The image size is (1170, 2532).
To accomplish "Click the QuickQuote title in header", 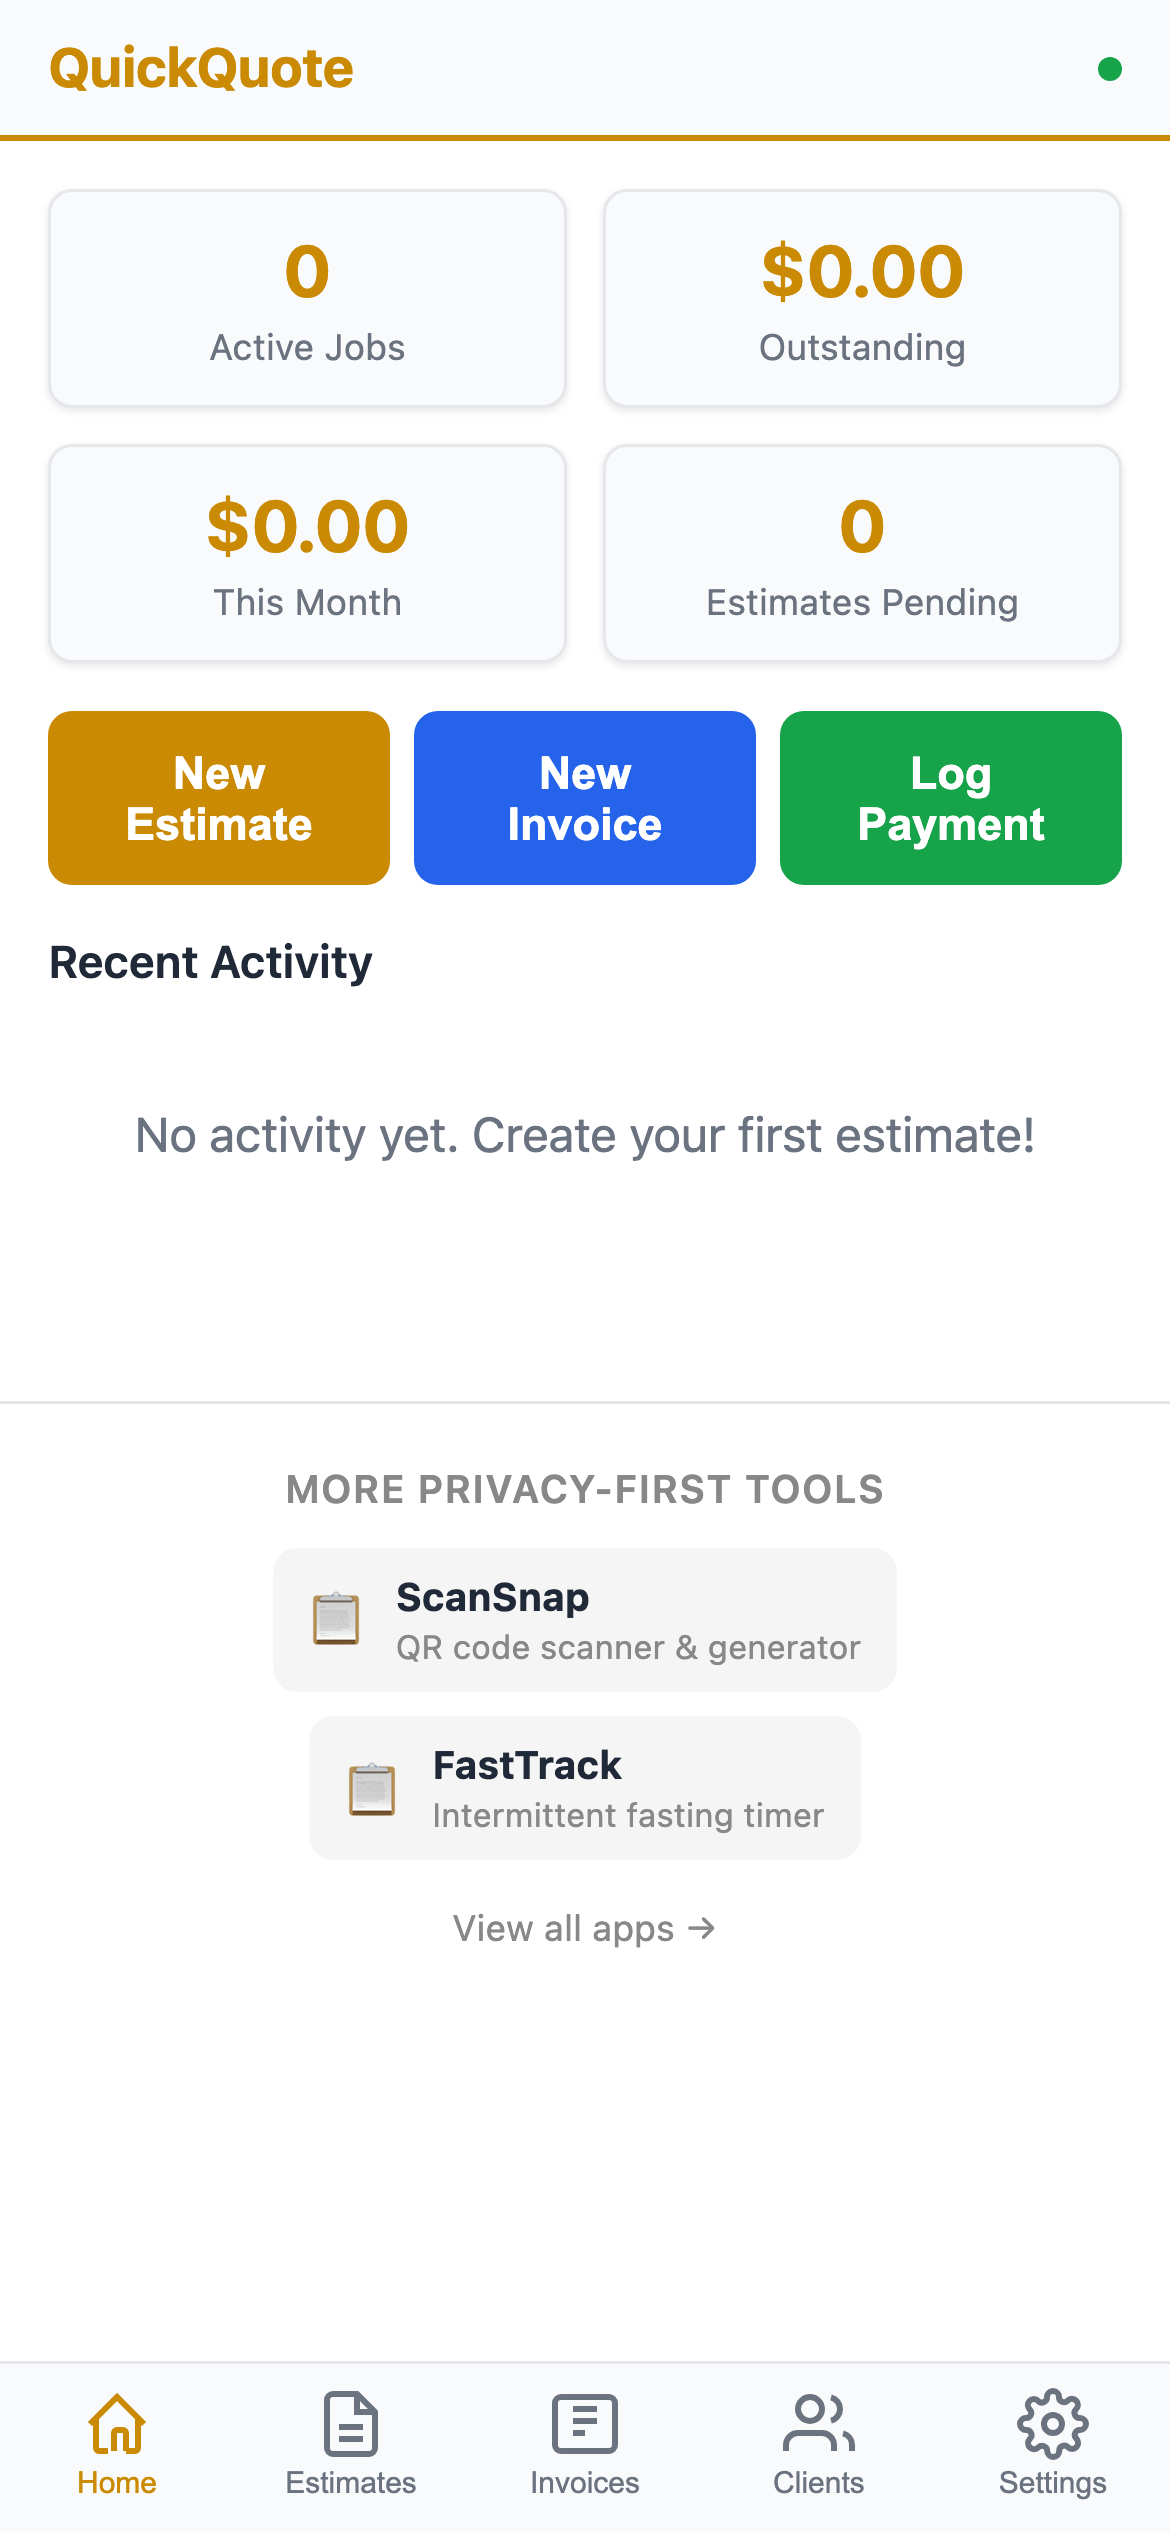I will [x=202, y=68].
